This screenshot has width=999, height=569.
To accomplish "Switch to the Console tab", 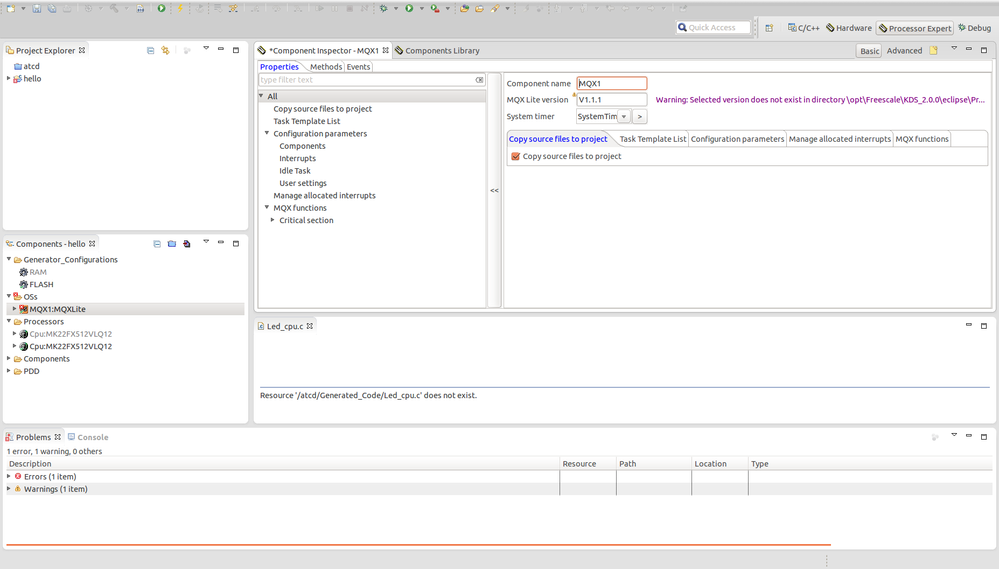I will (88, 437).
